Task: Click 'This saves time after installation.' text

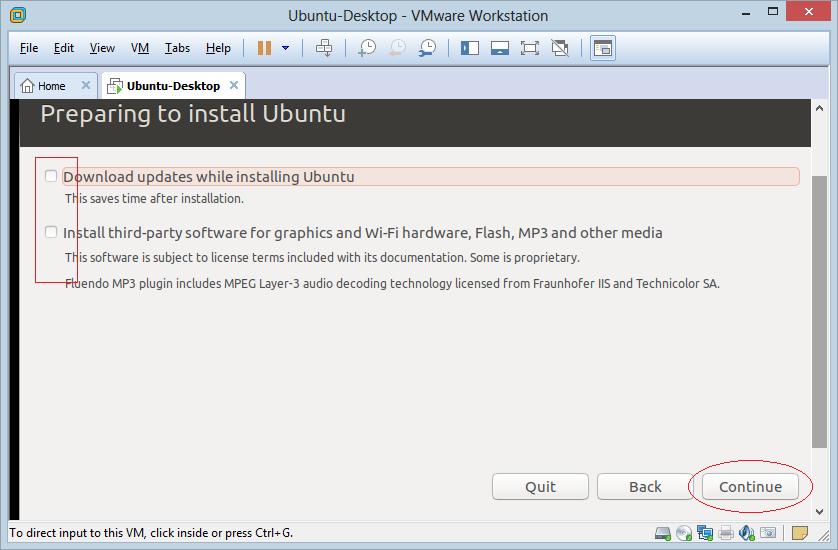Action: [154, 198]
